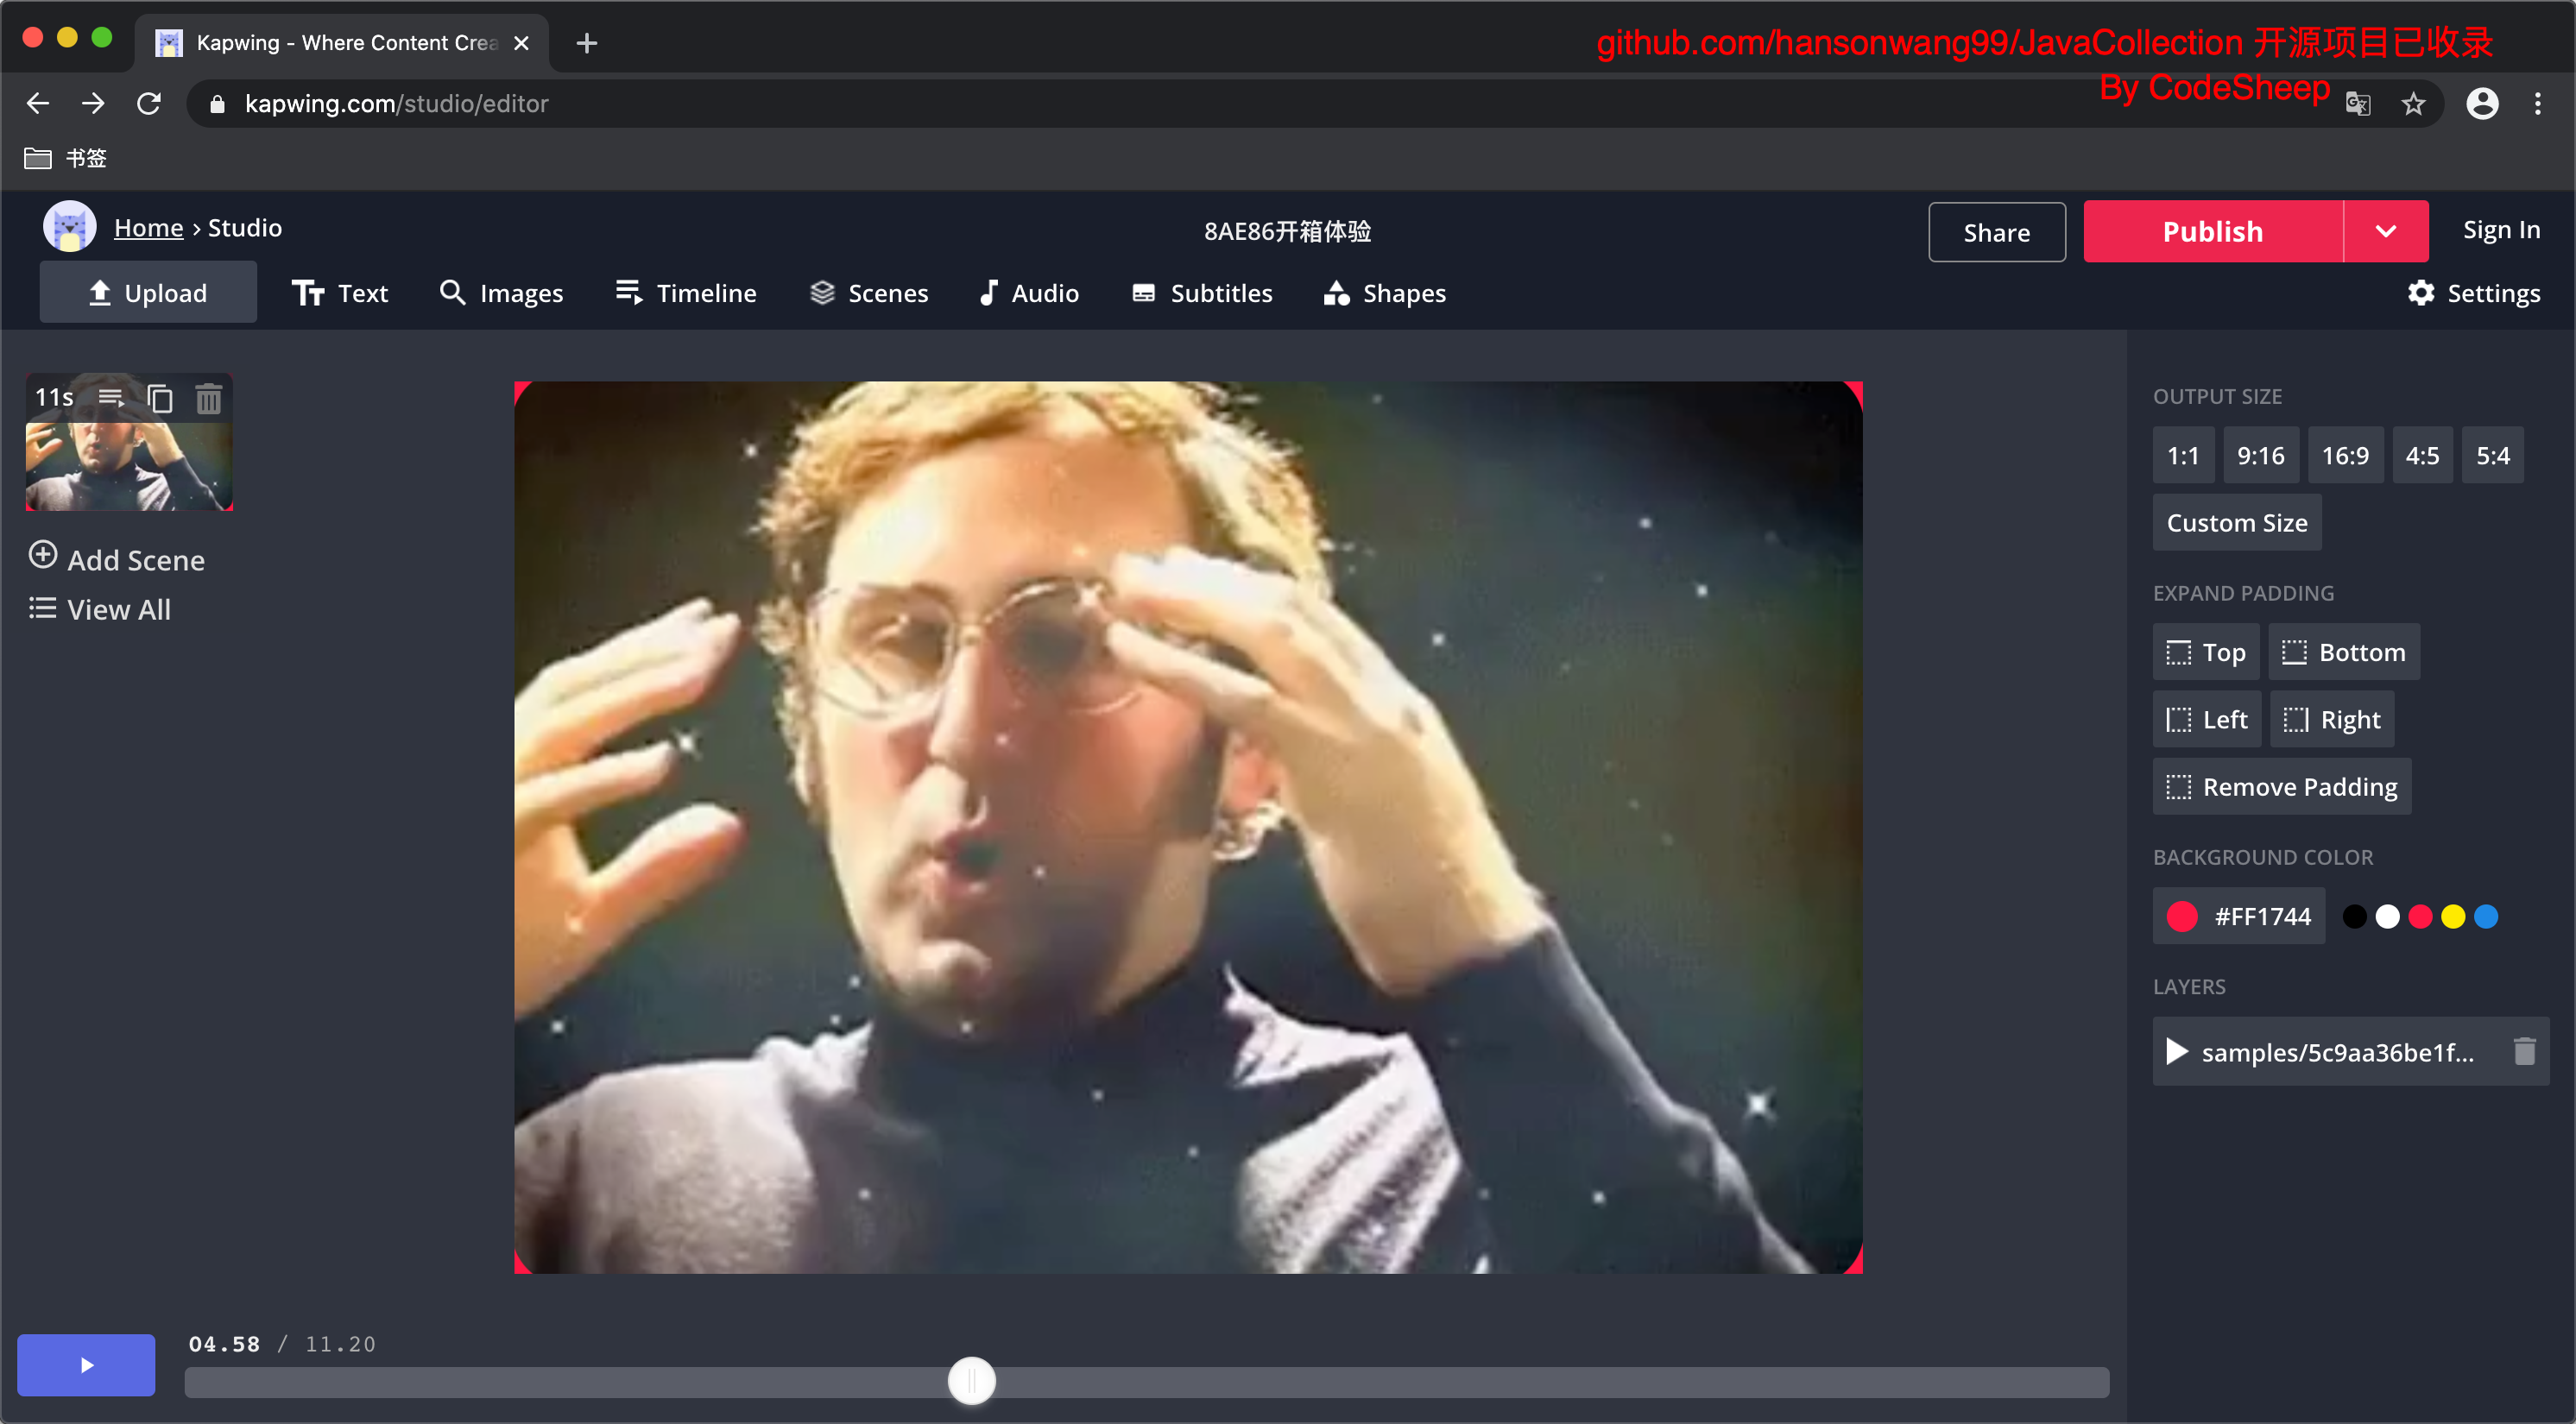Choose the blue background swatch
The image size is (2576, 1424).
(2486, 916)
